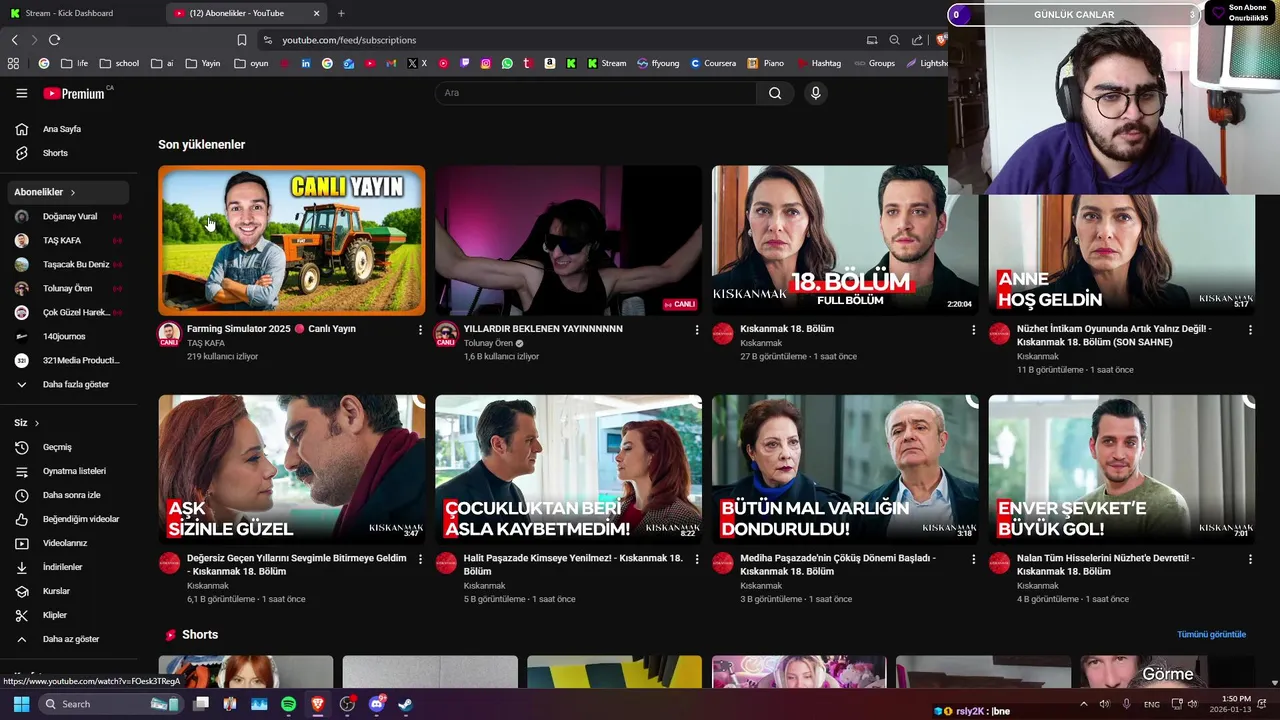1280x720 pixels.
Task: Open the Brave share icon in address bar
Action: tap(918, 40)
